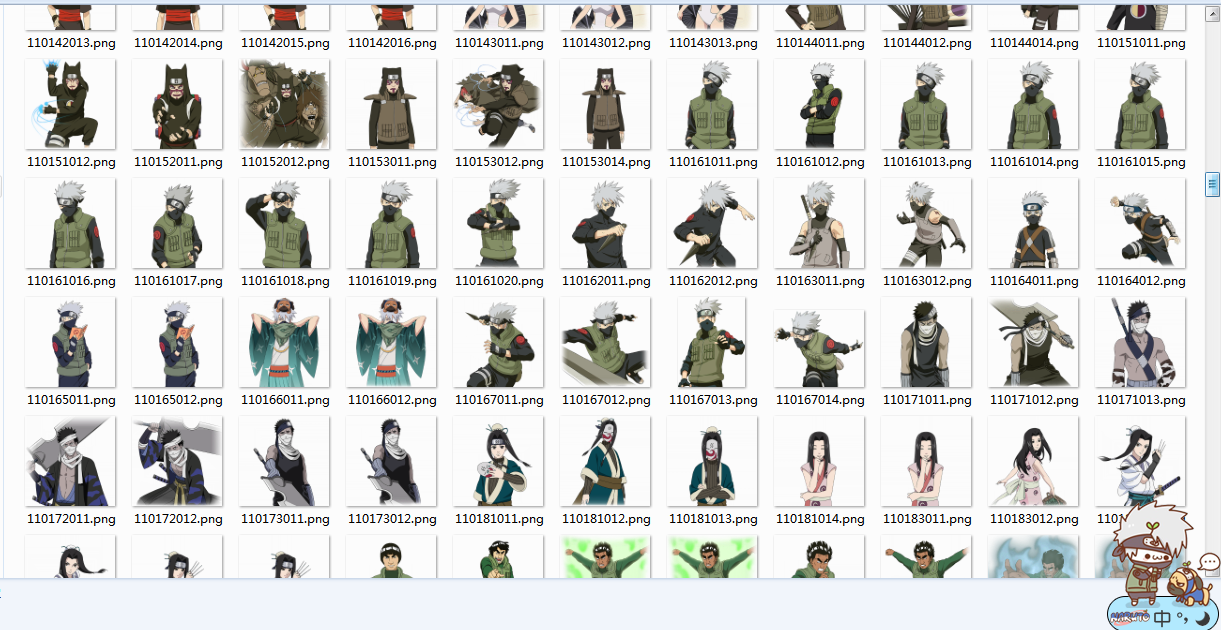Click the speech bubble icon beside the mascot
Viewport: 1221px width, 630px height.
tap(1209, 563)
